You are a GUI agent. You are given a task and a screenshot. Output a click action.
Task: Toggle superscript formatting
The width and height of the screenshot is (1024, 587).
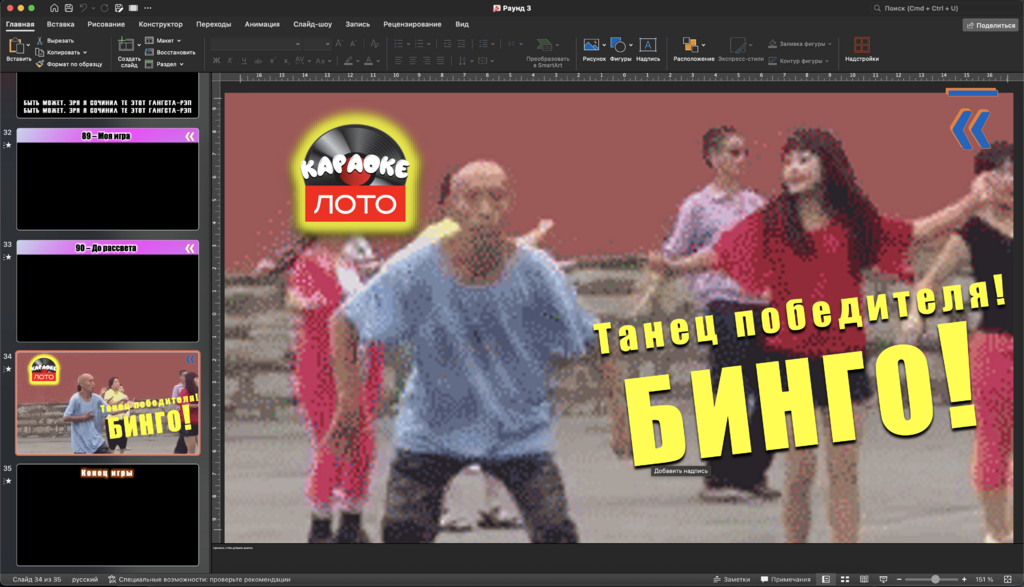(272, 61)
